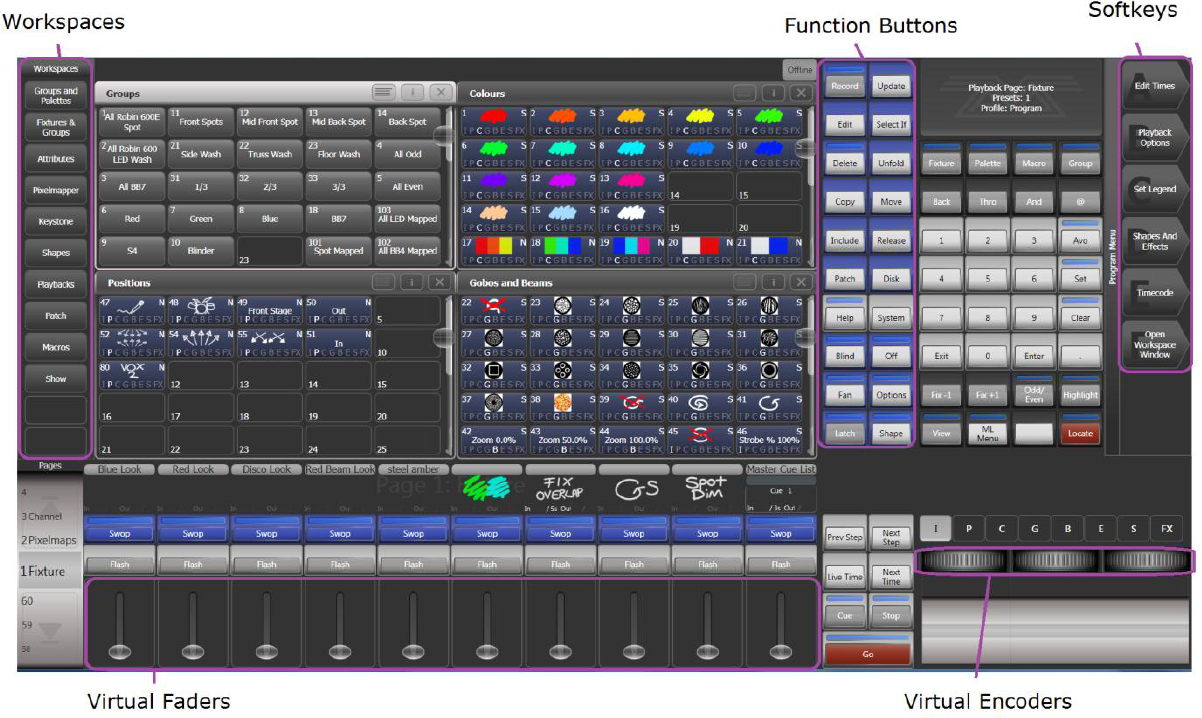The image size is (1202, 718).
Task: Toggle Blind mode
Action: [x=844, y=355]
